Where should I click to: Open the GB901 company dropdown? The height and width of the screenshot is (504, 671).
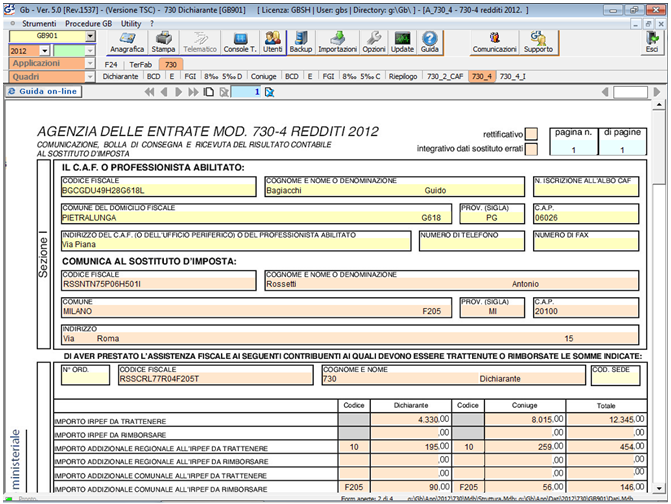click(x=90, y=36)
